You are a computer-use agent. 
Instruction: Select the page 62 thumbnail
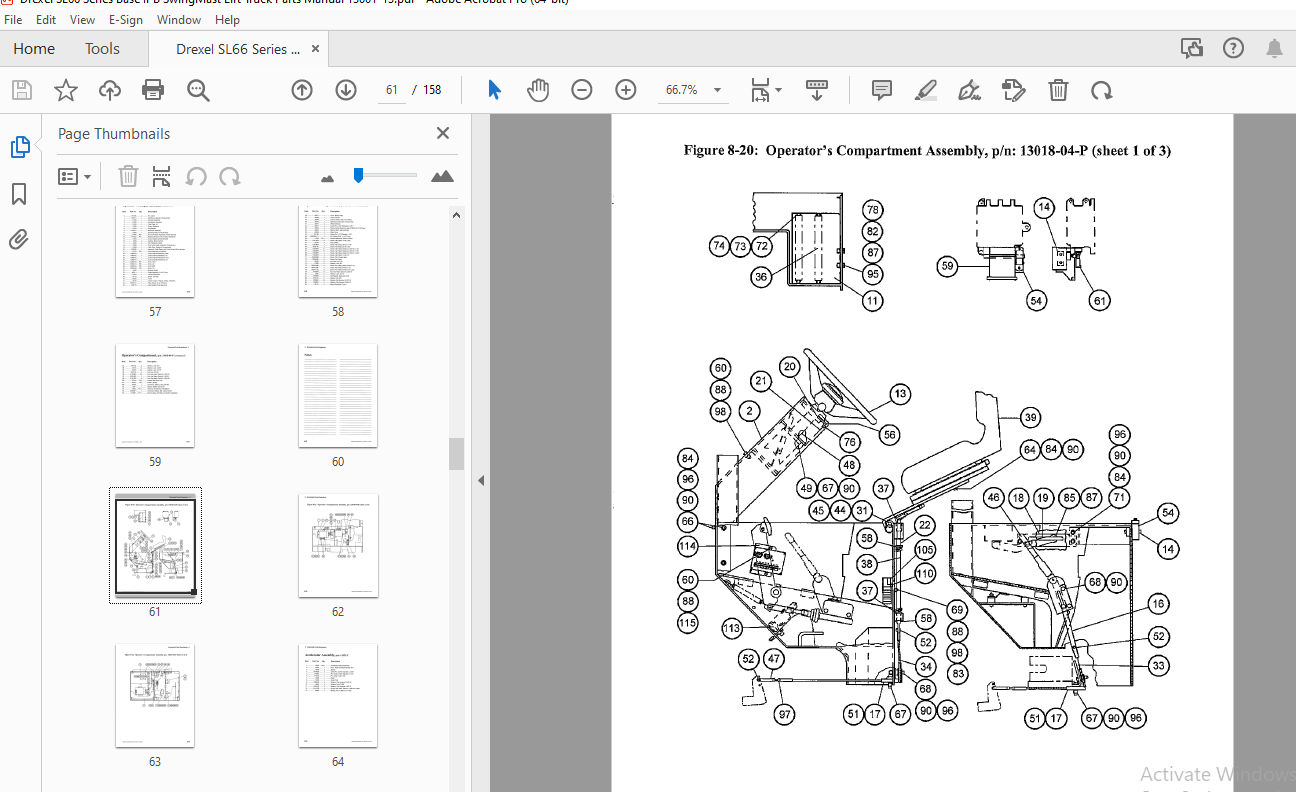click(338, 546)
